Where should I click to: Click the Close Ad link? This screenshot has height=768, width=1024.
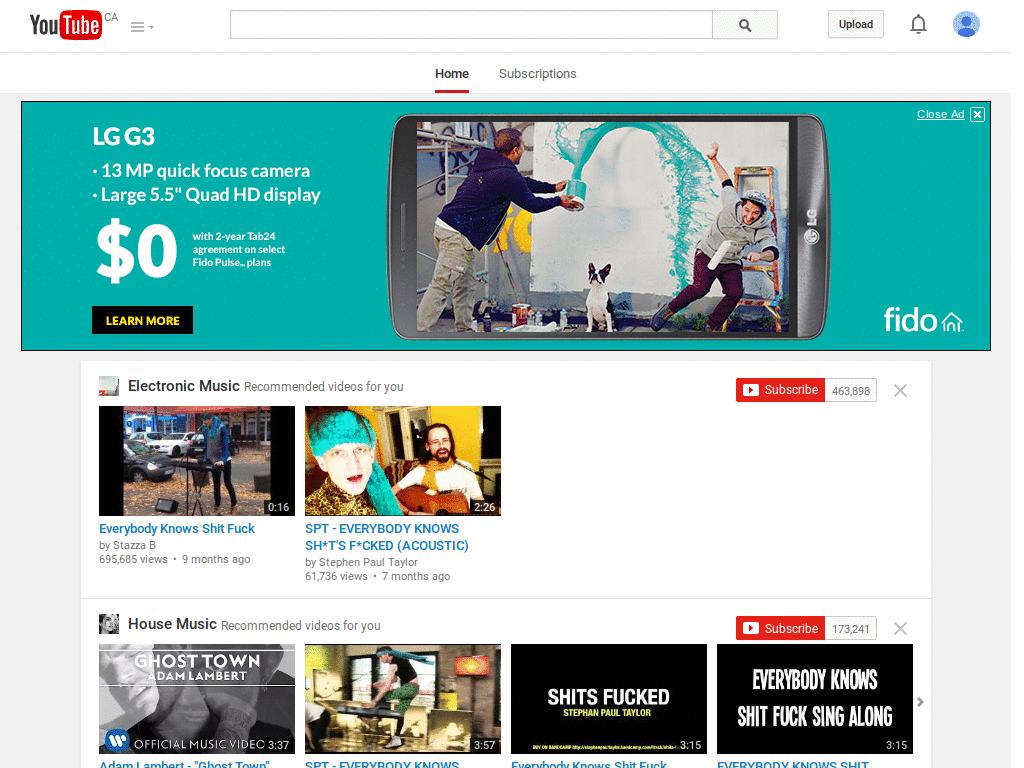[x=940, y=114]
